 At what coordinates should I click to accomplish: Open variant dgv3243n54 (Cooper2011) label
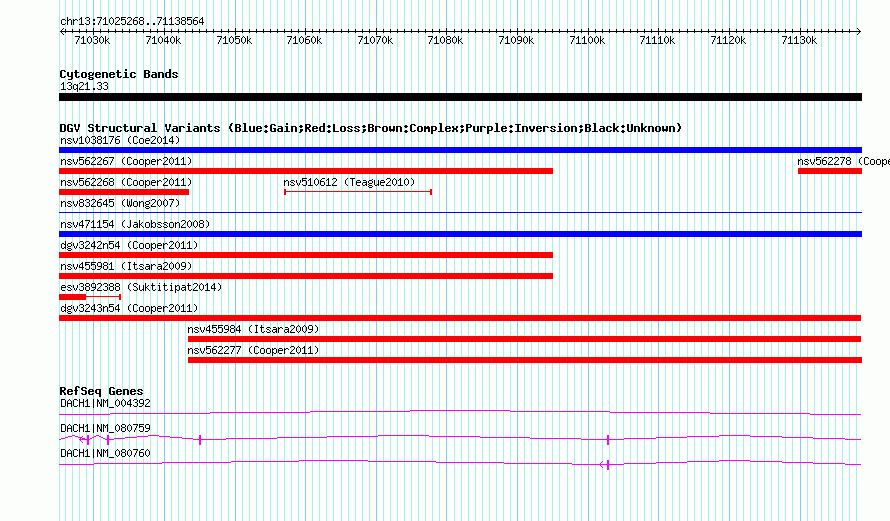129,308
